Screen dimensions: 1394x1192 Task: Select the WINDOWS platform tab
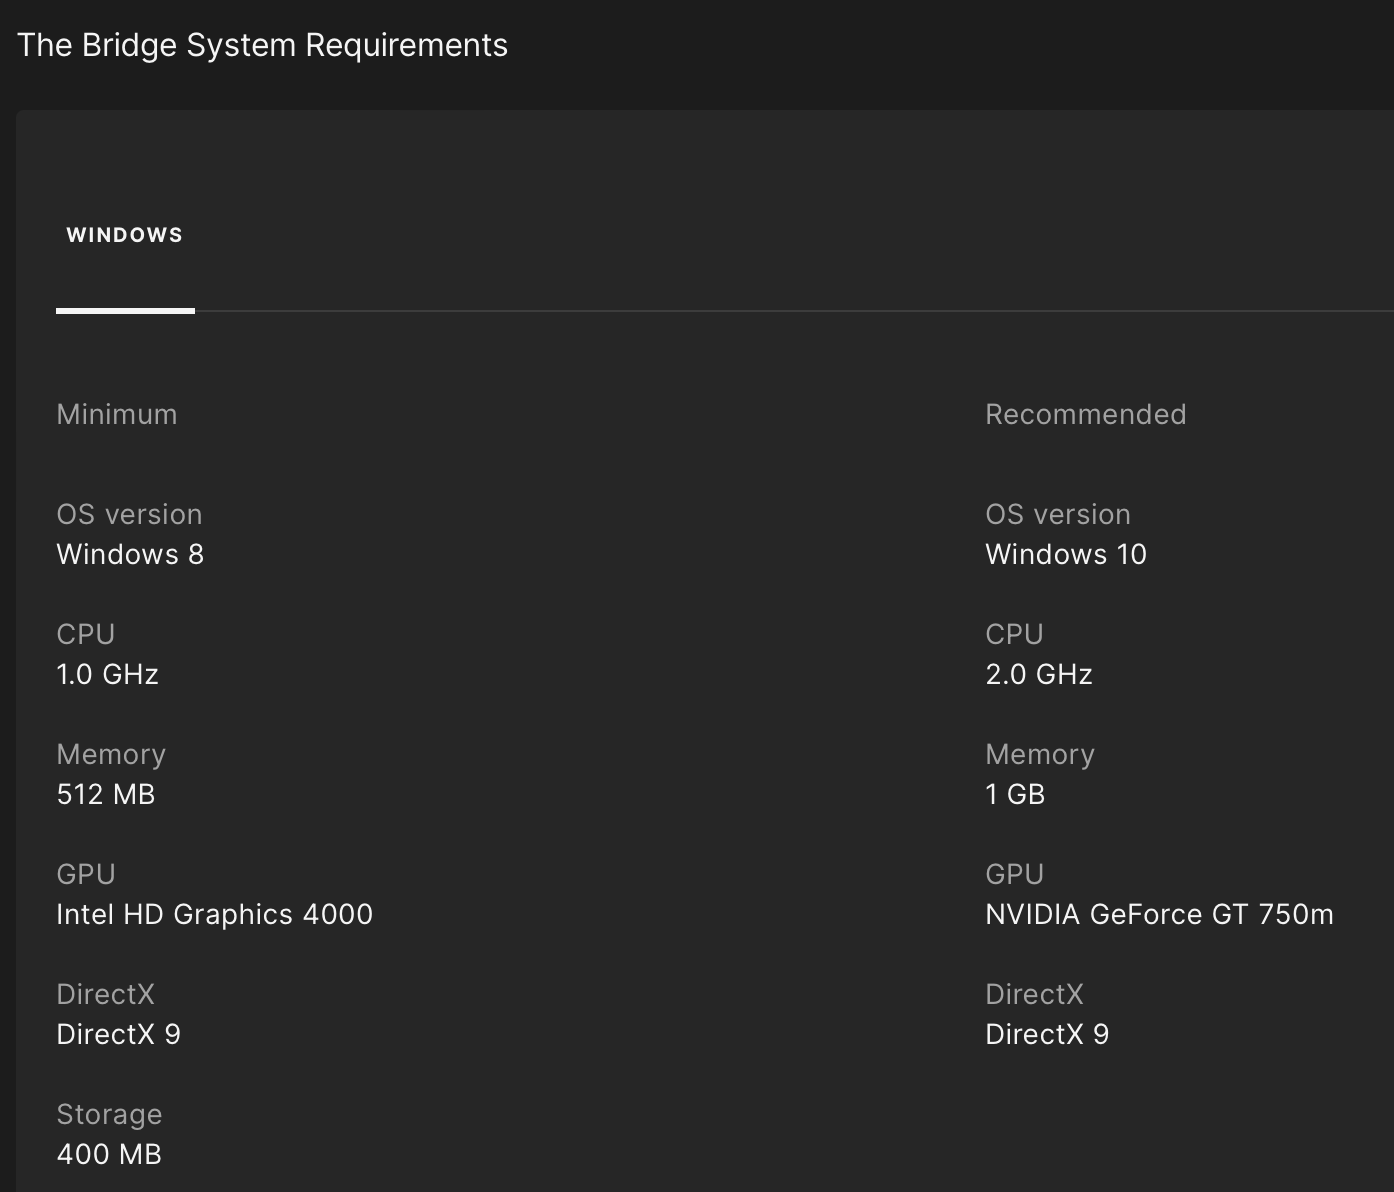125,235
